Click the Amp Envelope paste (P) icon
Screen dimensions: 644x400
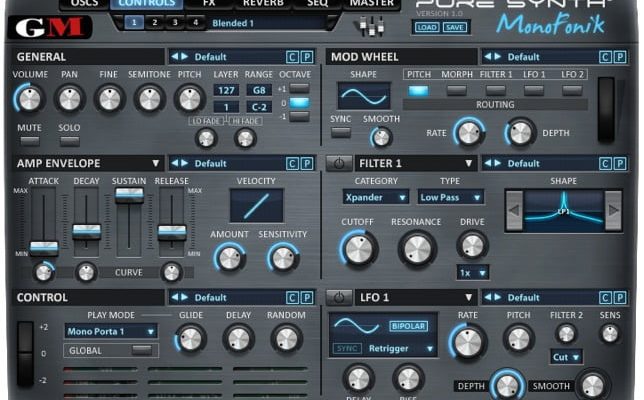[307, 163]
